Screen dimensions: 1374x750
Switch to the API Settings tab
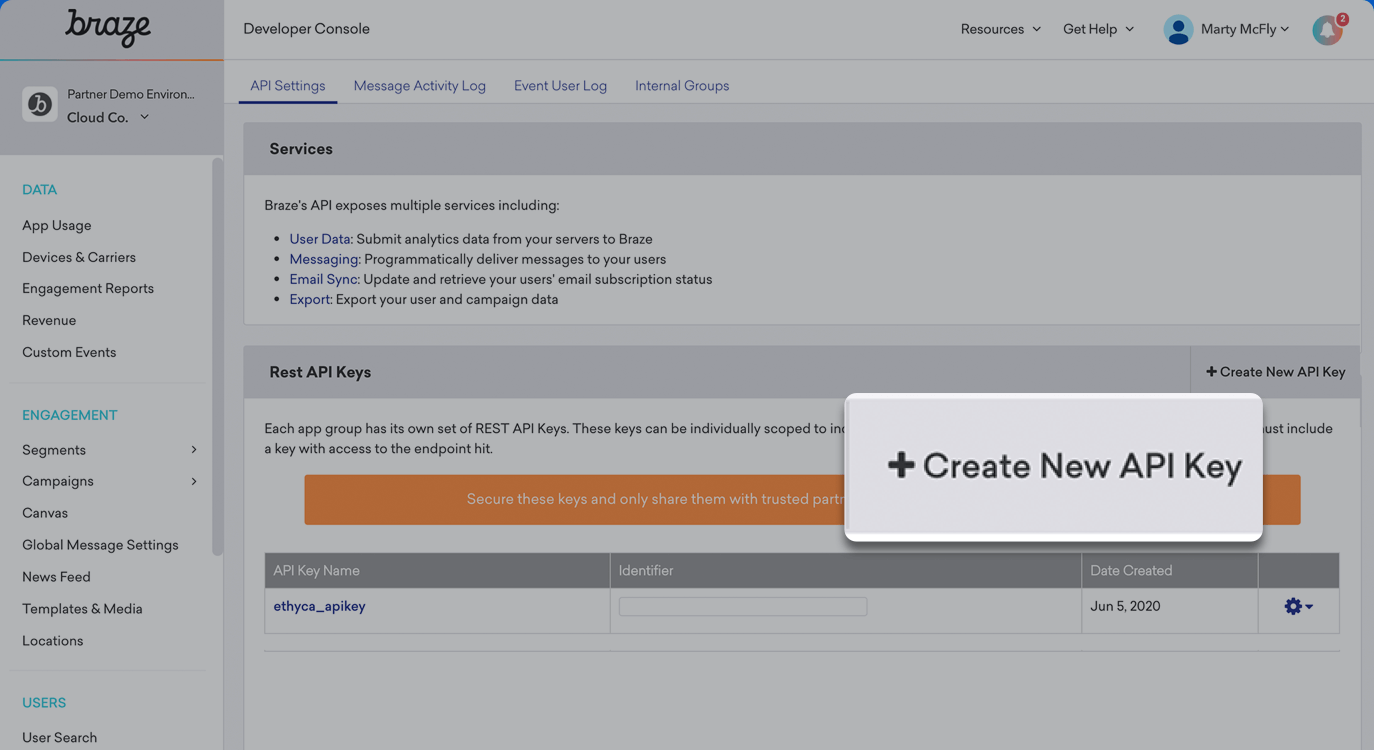(x=287, y=86)
